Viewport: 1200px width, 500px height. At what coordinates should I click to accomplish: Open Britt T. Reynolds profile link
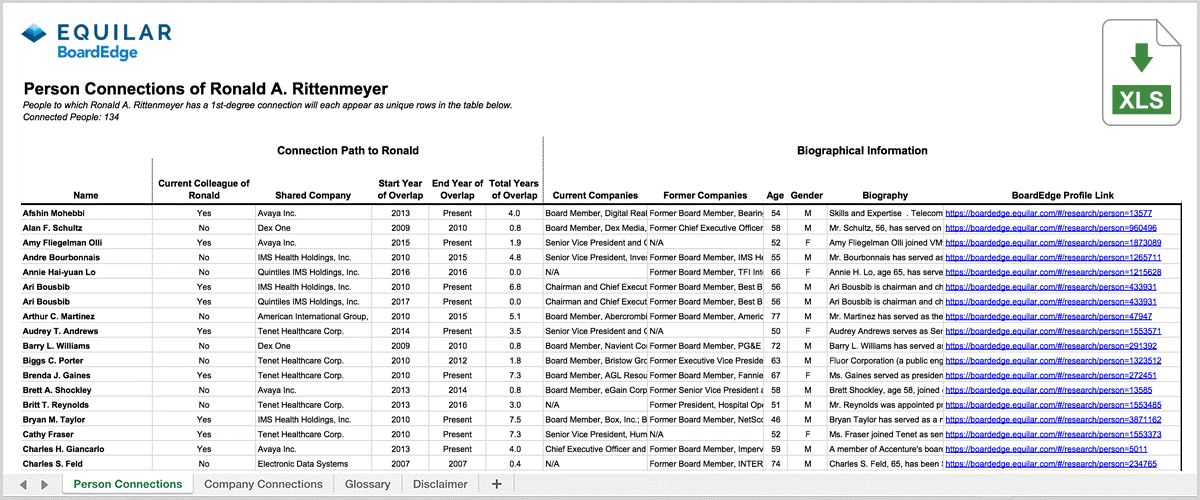tap(1053, 404)
